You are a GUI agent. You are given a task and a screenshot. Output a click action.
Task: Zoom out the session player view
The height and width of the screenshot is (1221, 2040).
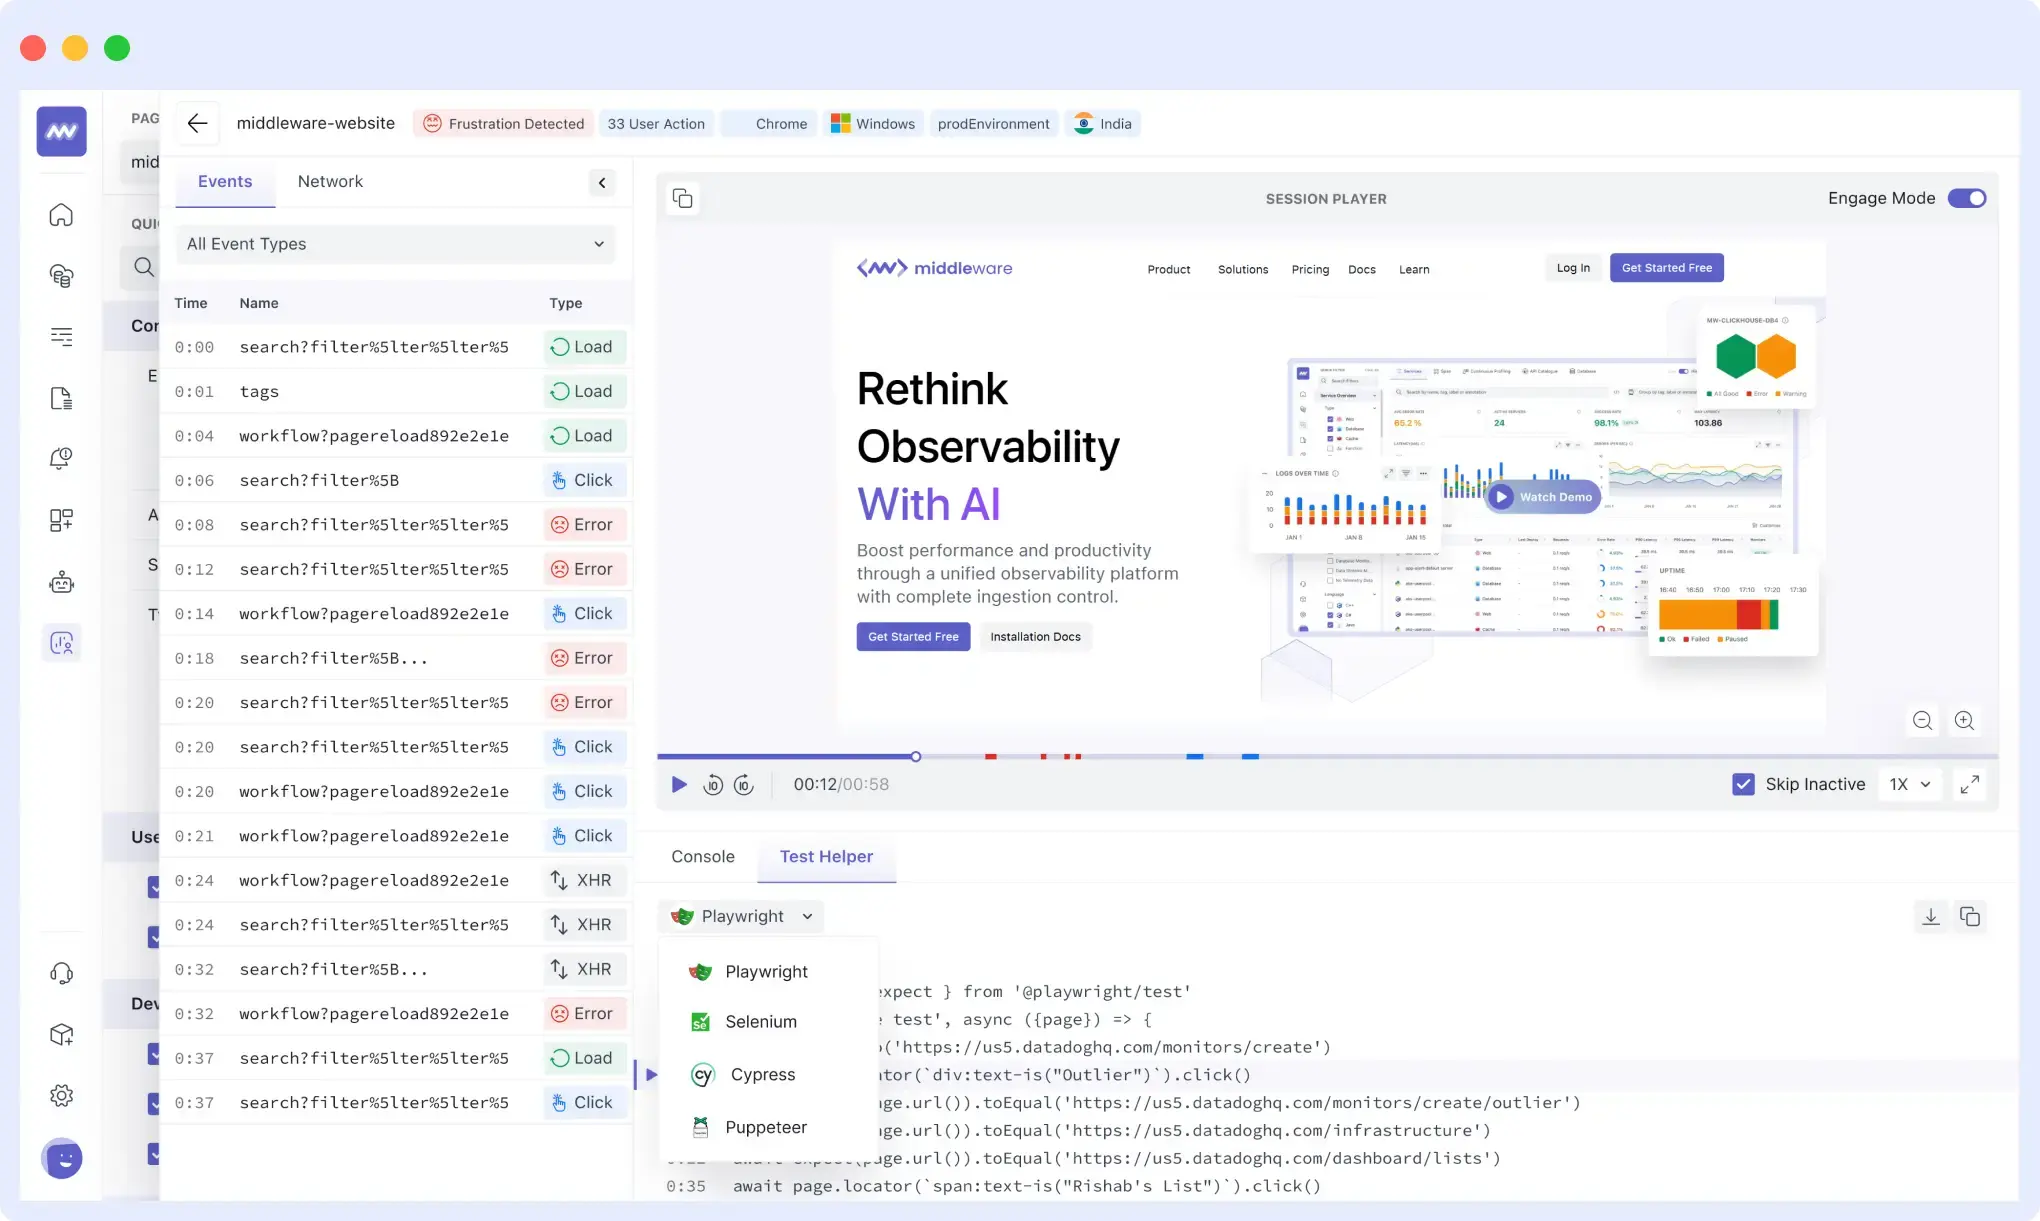tap(1922, 721)
